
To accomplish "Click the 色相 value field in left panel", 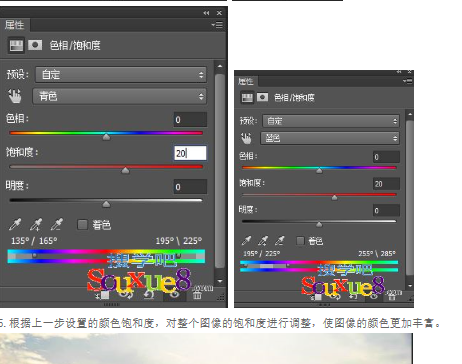I will coord(190,120).
